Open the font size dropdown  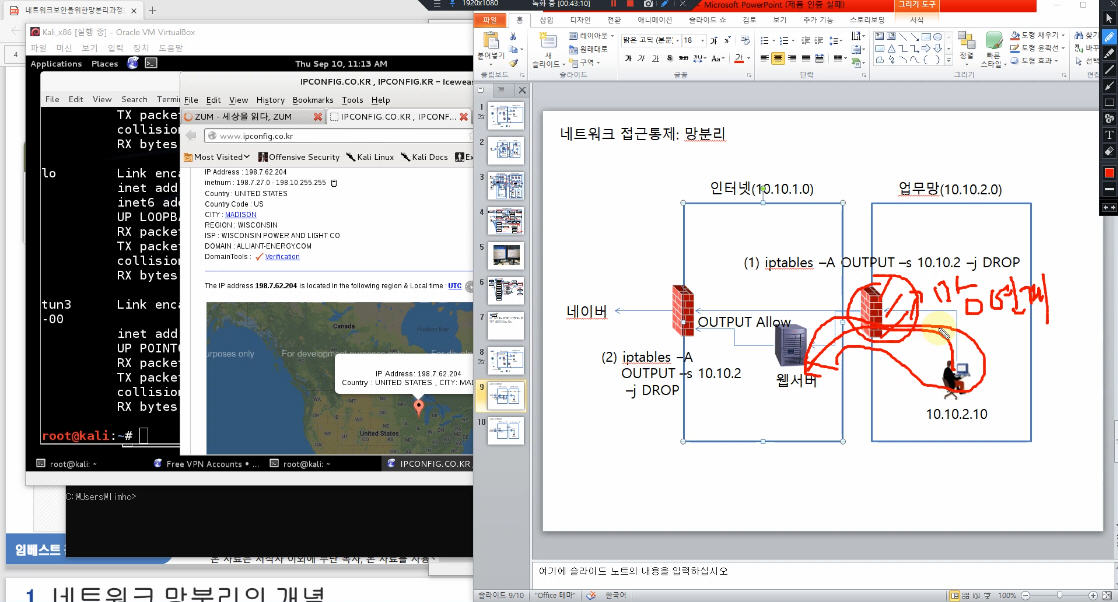(x=702, y=41)
